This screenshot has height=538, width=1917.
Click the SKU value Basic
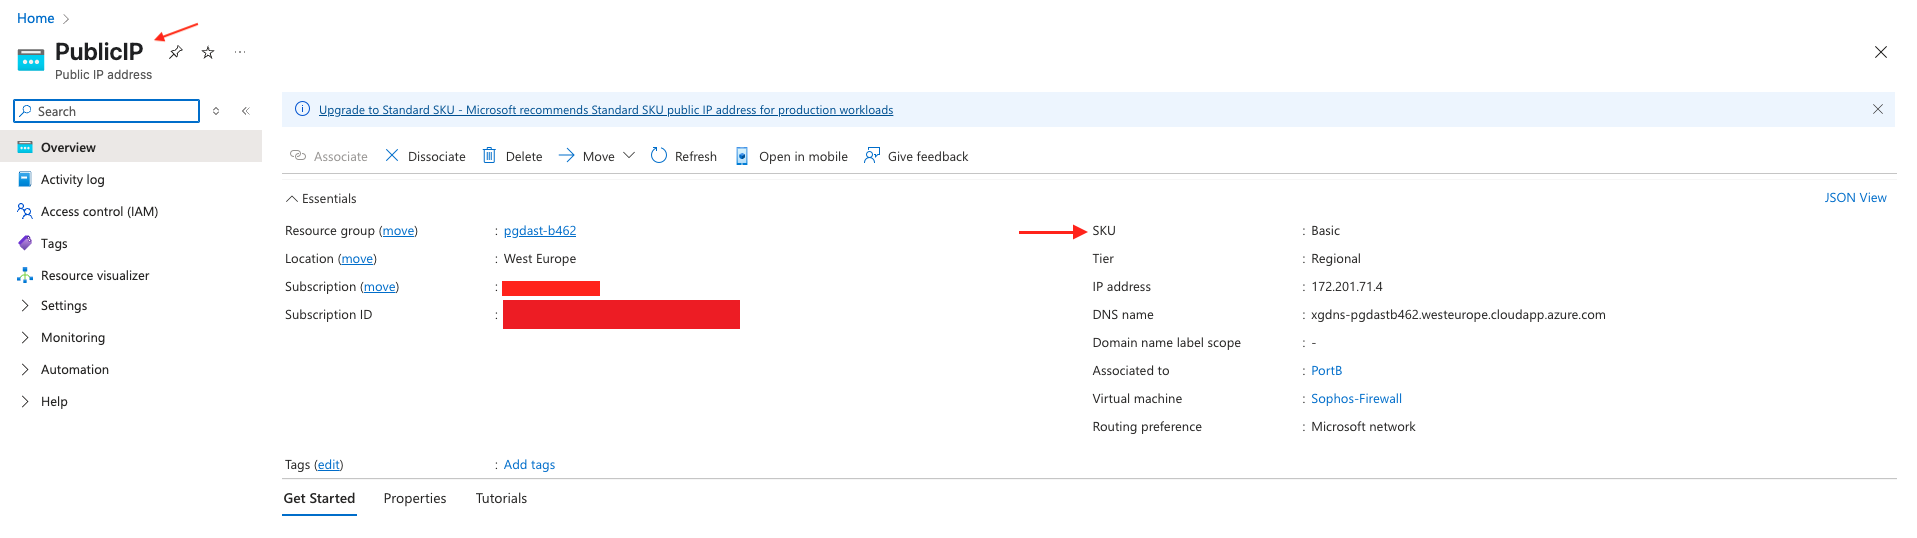point(1325,230)
